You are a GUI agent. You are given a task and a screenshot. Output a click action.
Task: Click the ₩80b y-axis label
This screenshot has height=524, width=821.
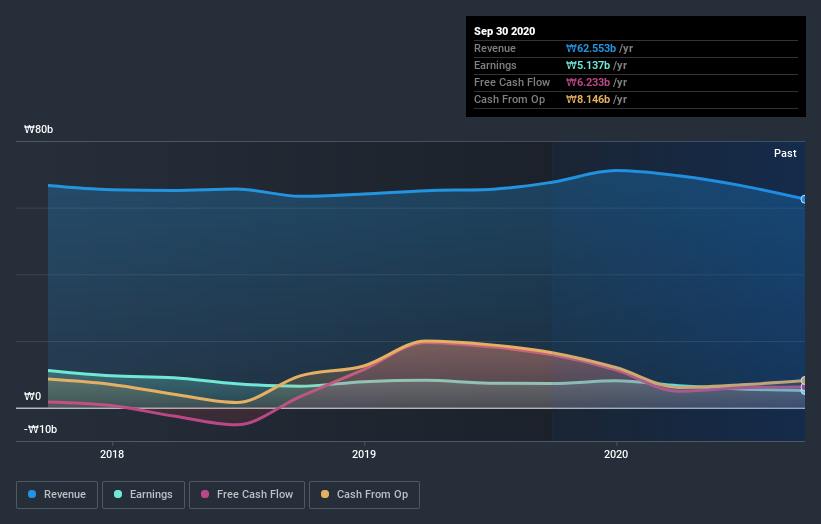click(x=38, y=129)
